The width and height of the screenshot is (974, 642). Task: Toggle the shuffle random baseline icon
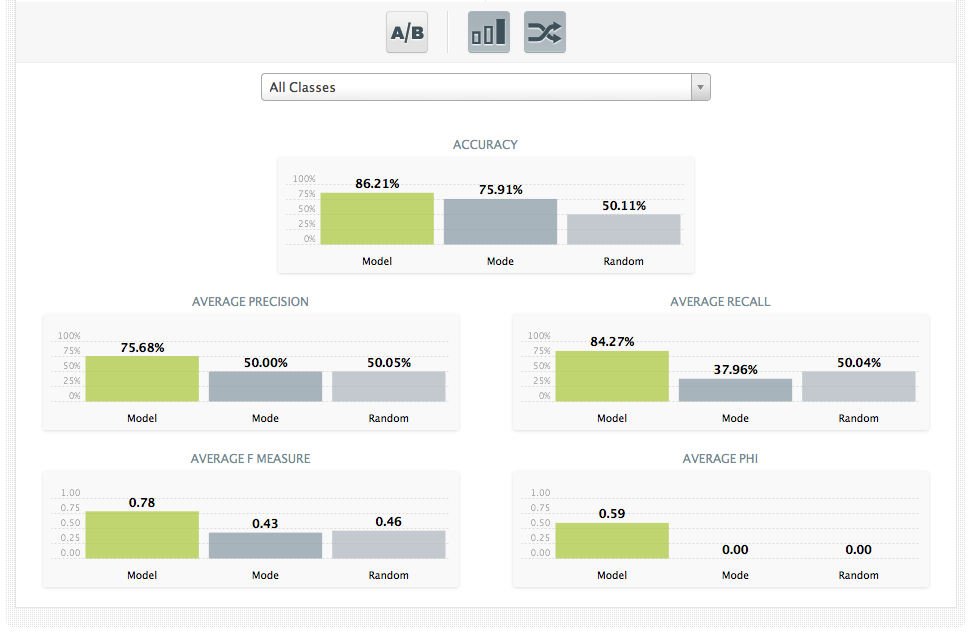[545, 33]
